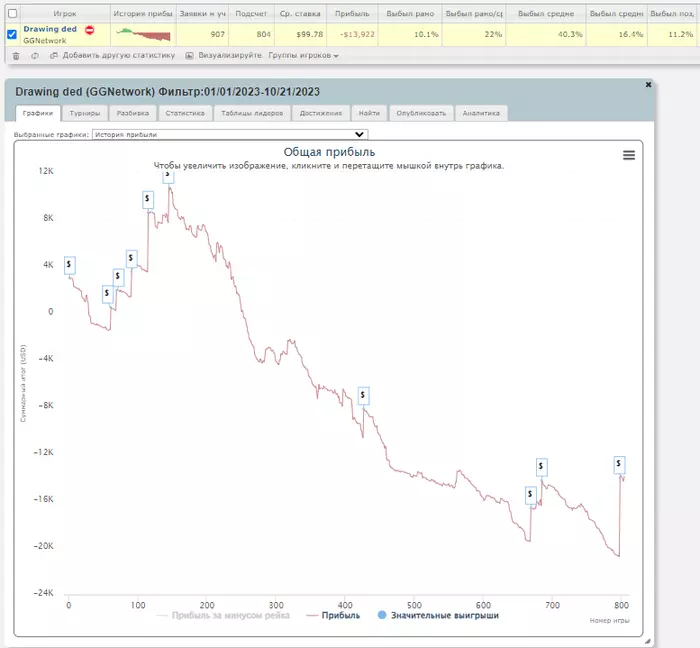The height and width of the screenshot is (648, 700).
Task: Open the chart hamburger context menu
Action: (629, 155)
